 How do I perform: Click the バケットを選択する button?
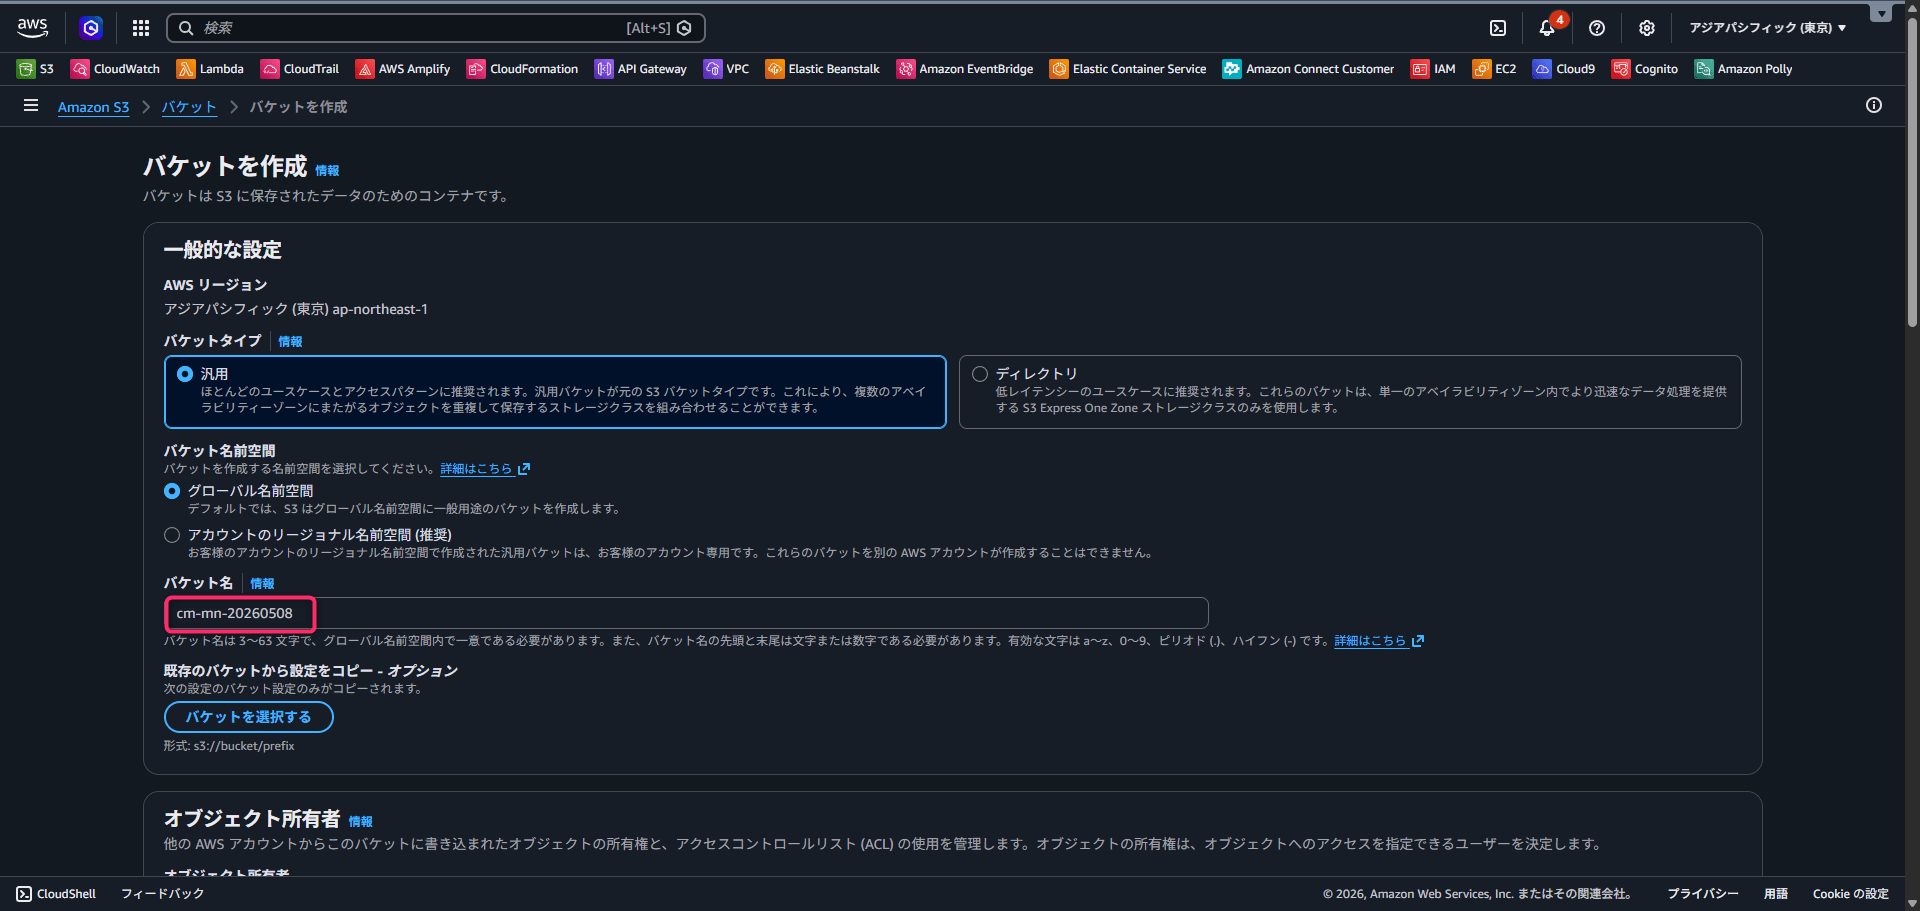(x=249, y=717)
